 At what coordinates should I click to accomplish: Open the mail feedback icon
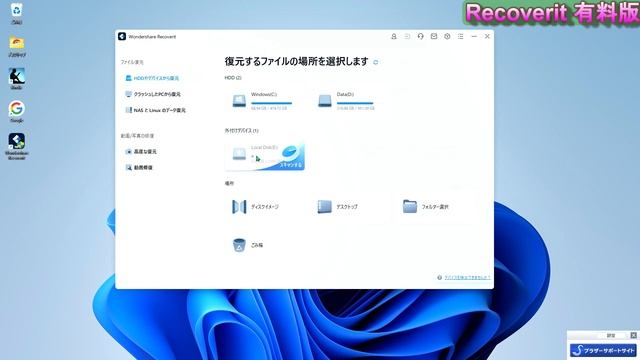tap(434, 36)
